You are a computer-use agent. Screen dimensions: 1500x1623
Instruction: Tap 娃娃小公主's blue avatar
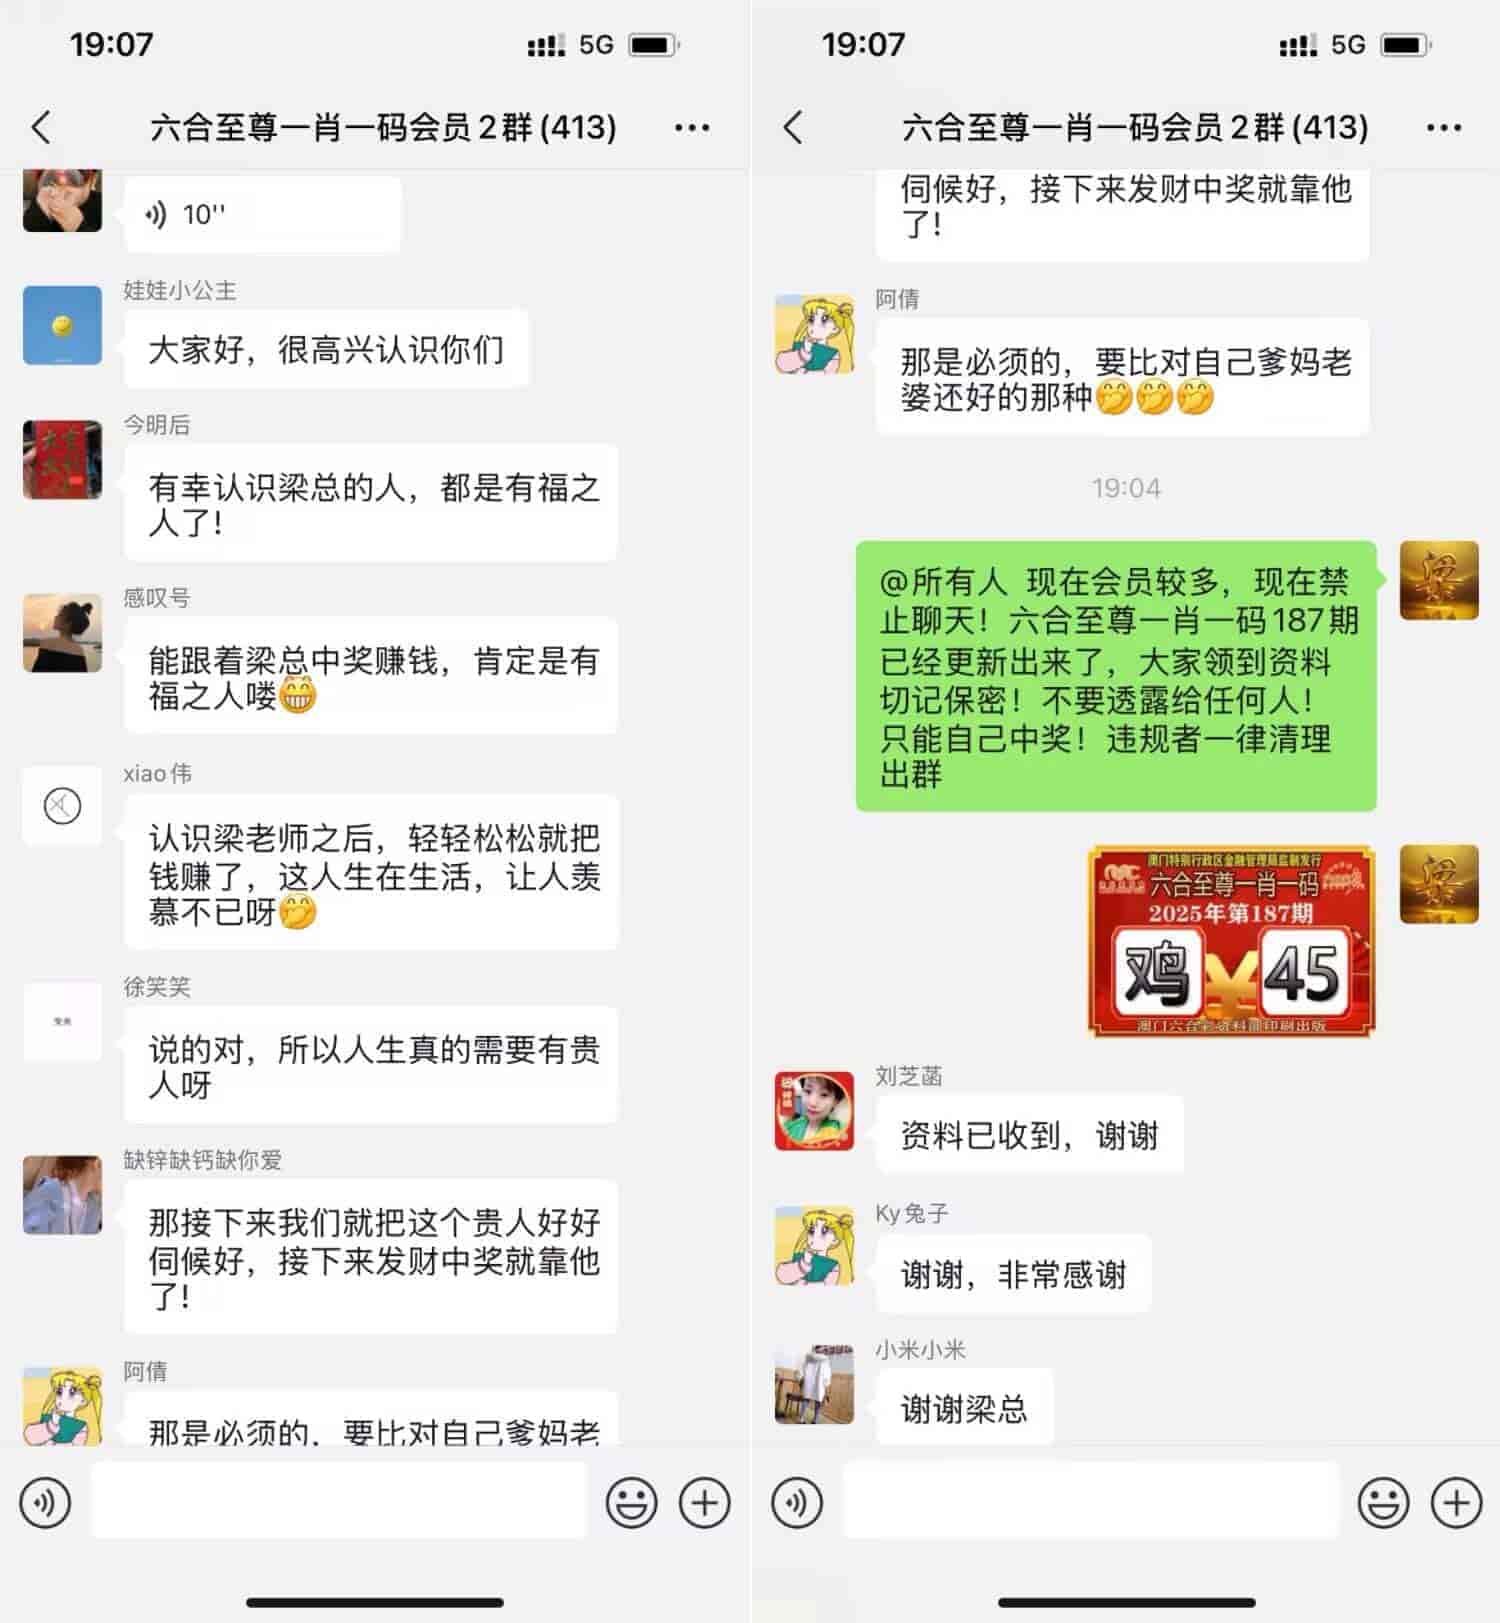(62, 325)
